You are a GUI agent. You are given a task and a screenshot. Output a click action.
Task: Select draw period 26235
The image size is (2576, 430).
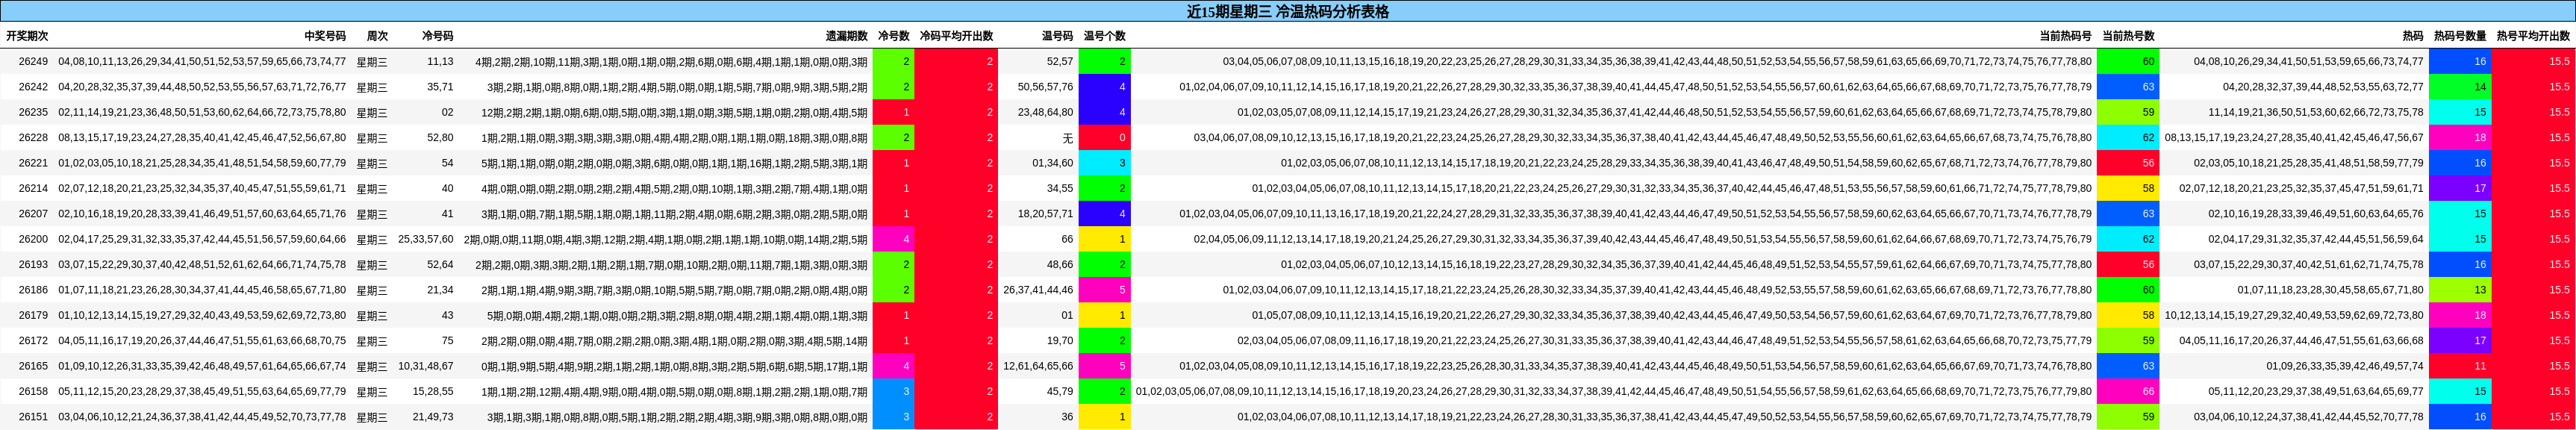tap(33, 112)
